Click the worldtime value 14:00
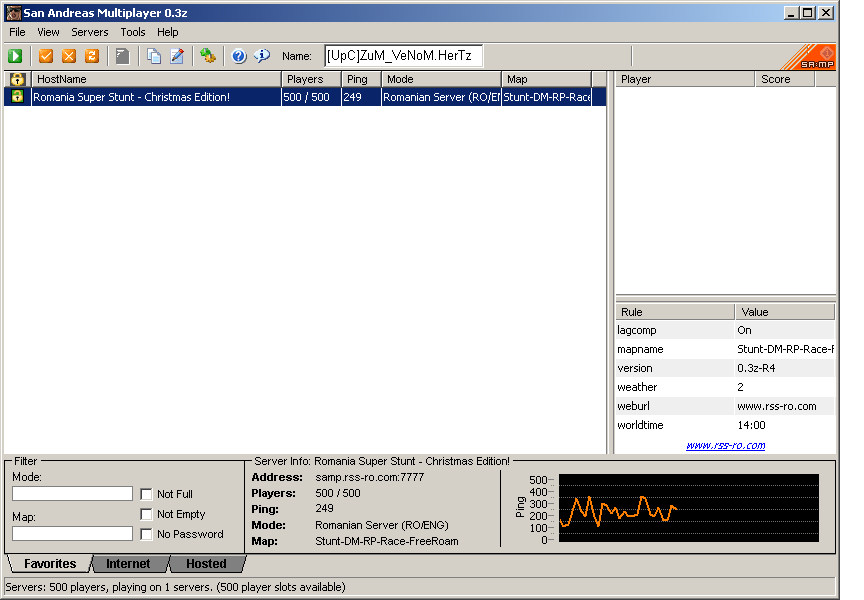Image resolution: width=864 pixels, height=600 pixels. click(x=751, y=425)
